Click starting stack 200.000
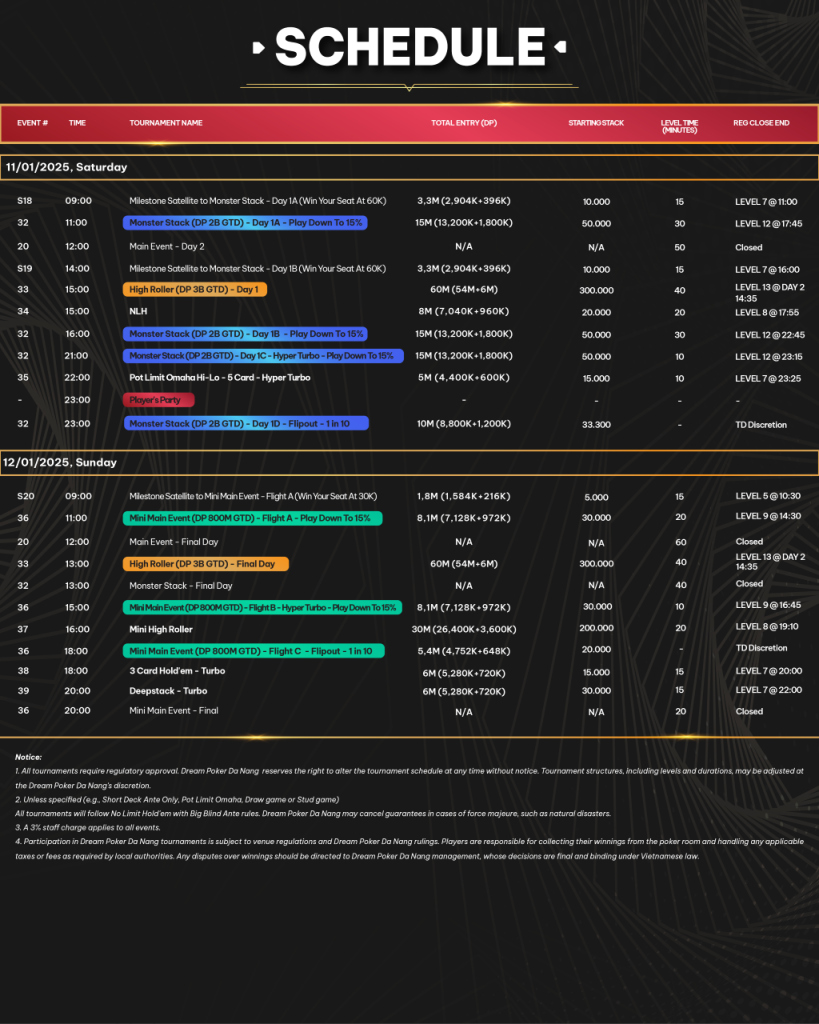The width and height of the screenshot is (819, 1024). click(596, 628)
